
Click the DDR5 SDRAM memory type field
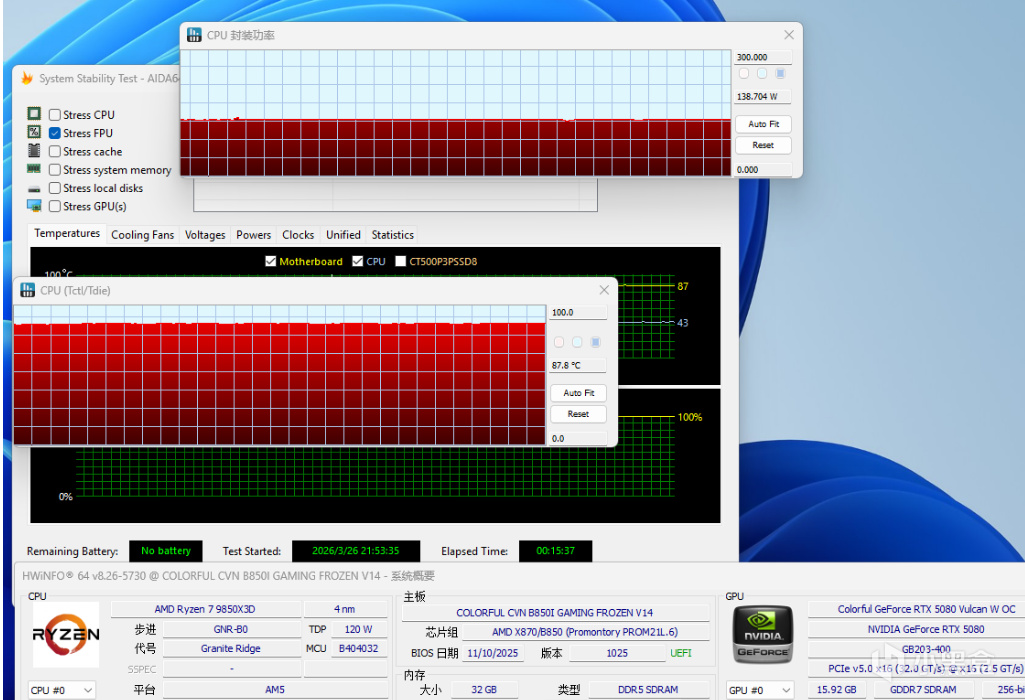pyautogui.click(x=648, y=690)
